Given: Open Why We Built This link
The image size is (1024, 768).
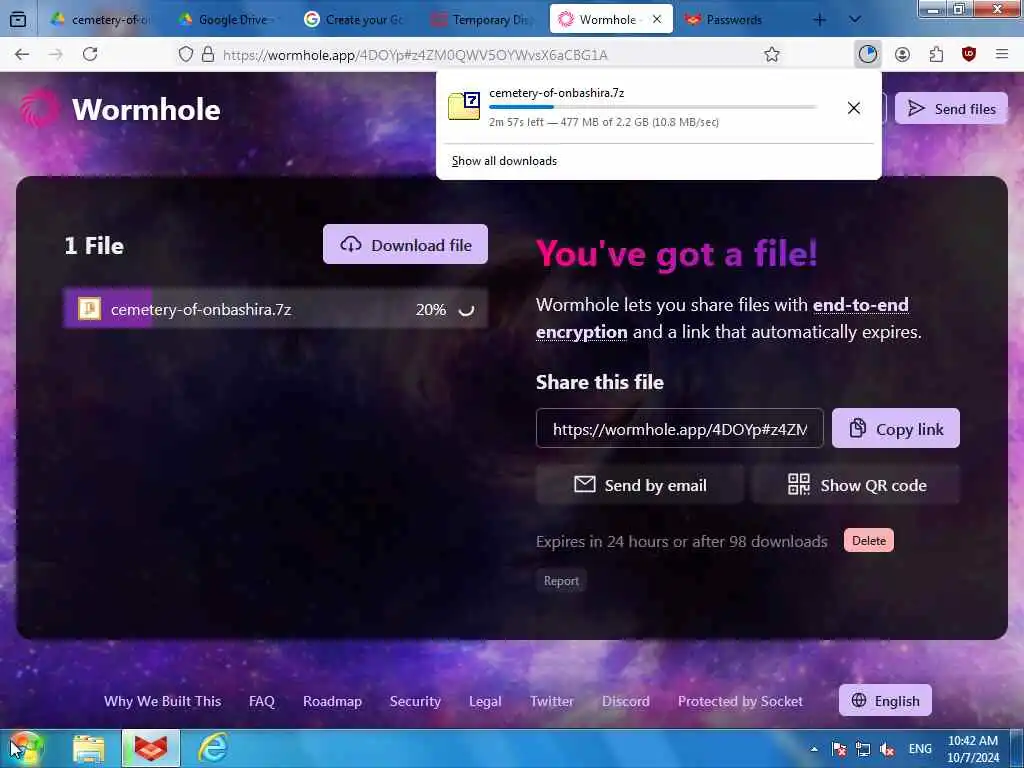Looking at the screenshot, I should click(163, 701).
